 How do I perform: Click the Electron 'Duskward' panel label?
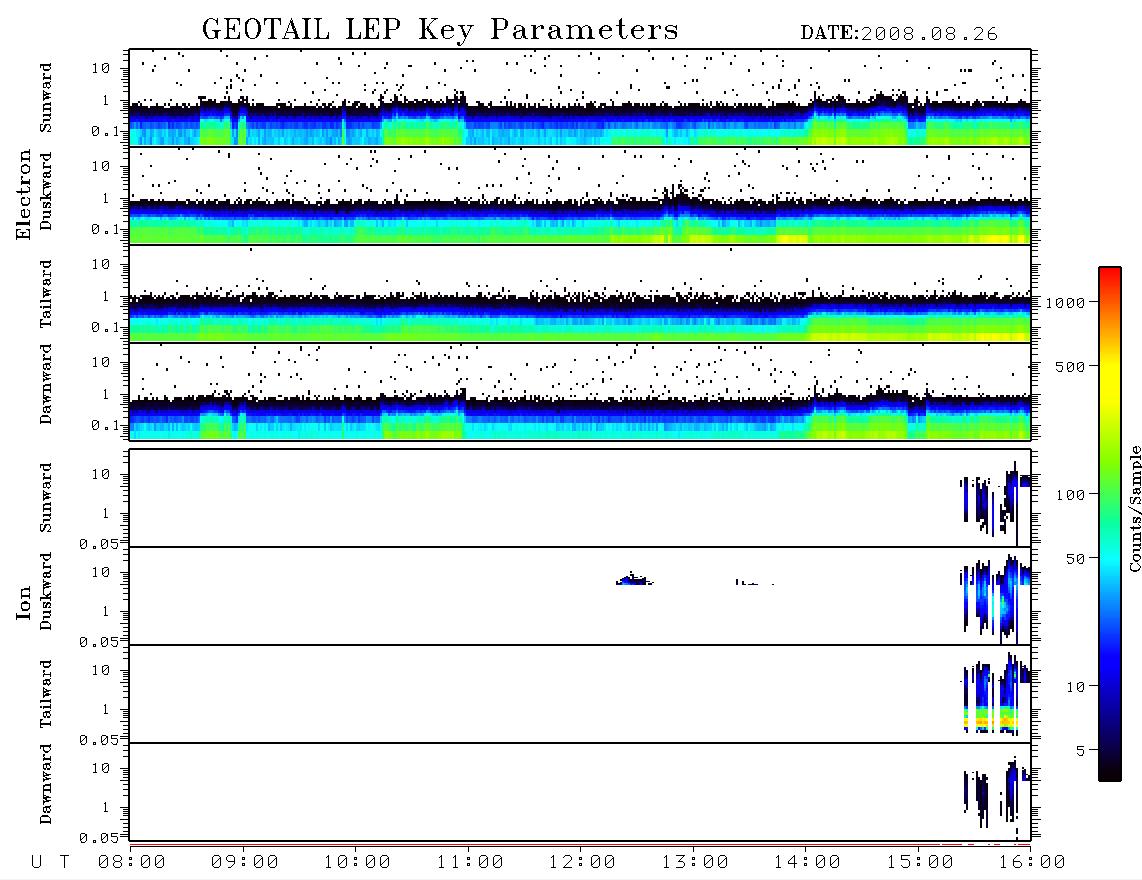46,191
